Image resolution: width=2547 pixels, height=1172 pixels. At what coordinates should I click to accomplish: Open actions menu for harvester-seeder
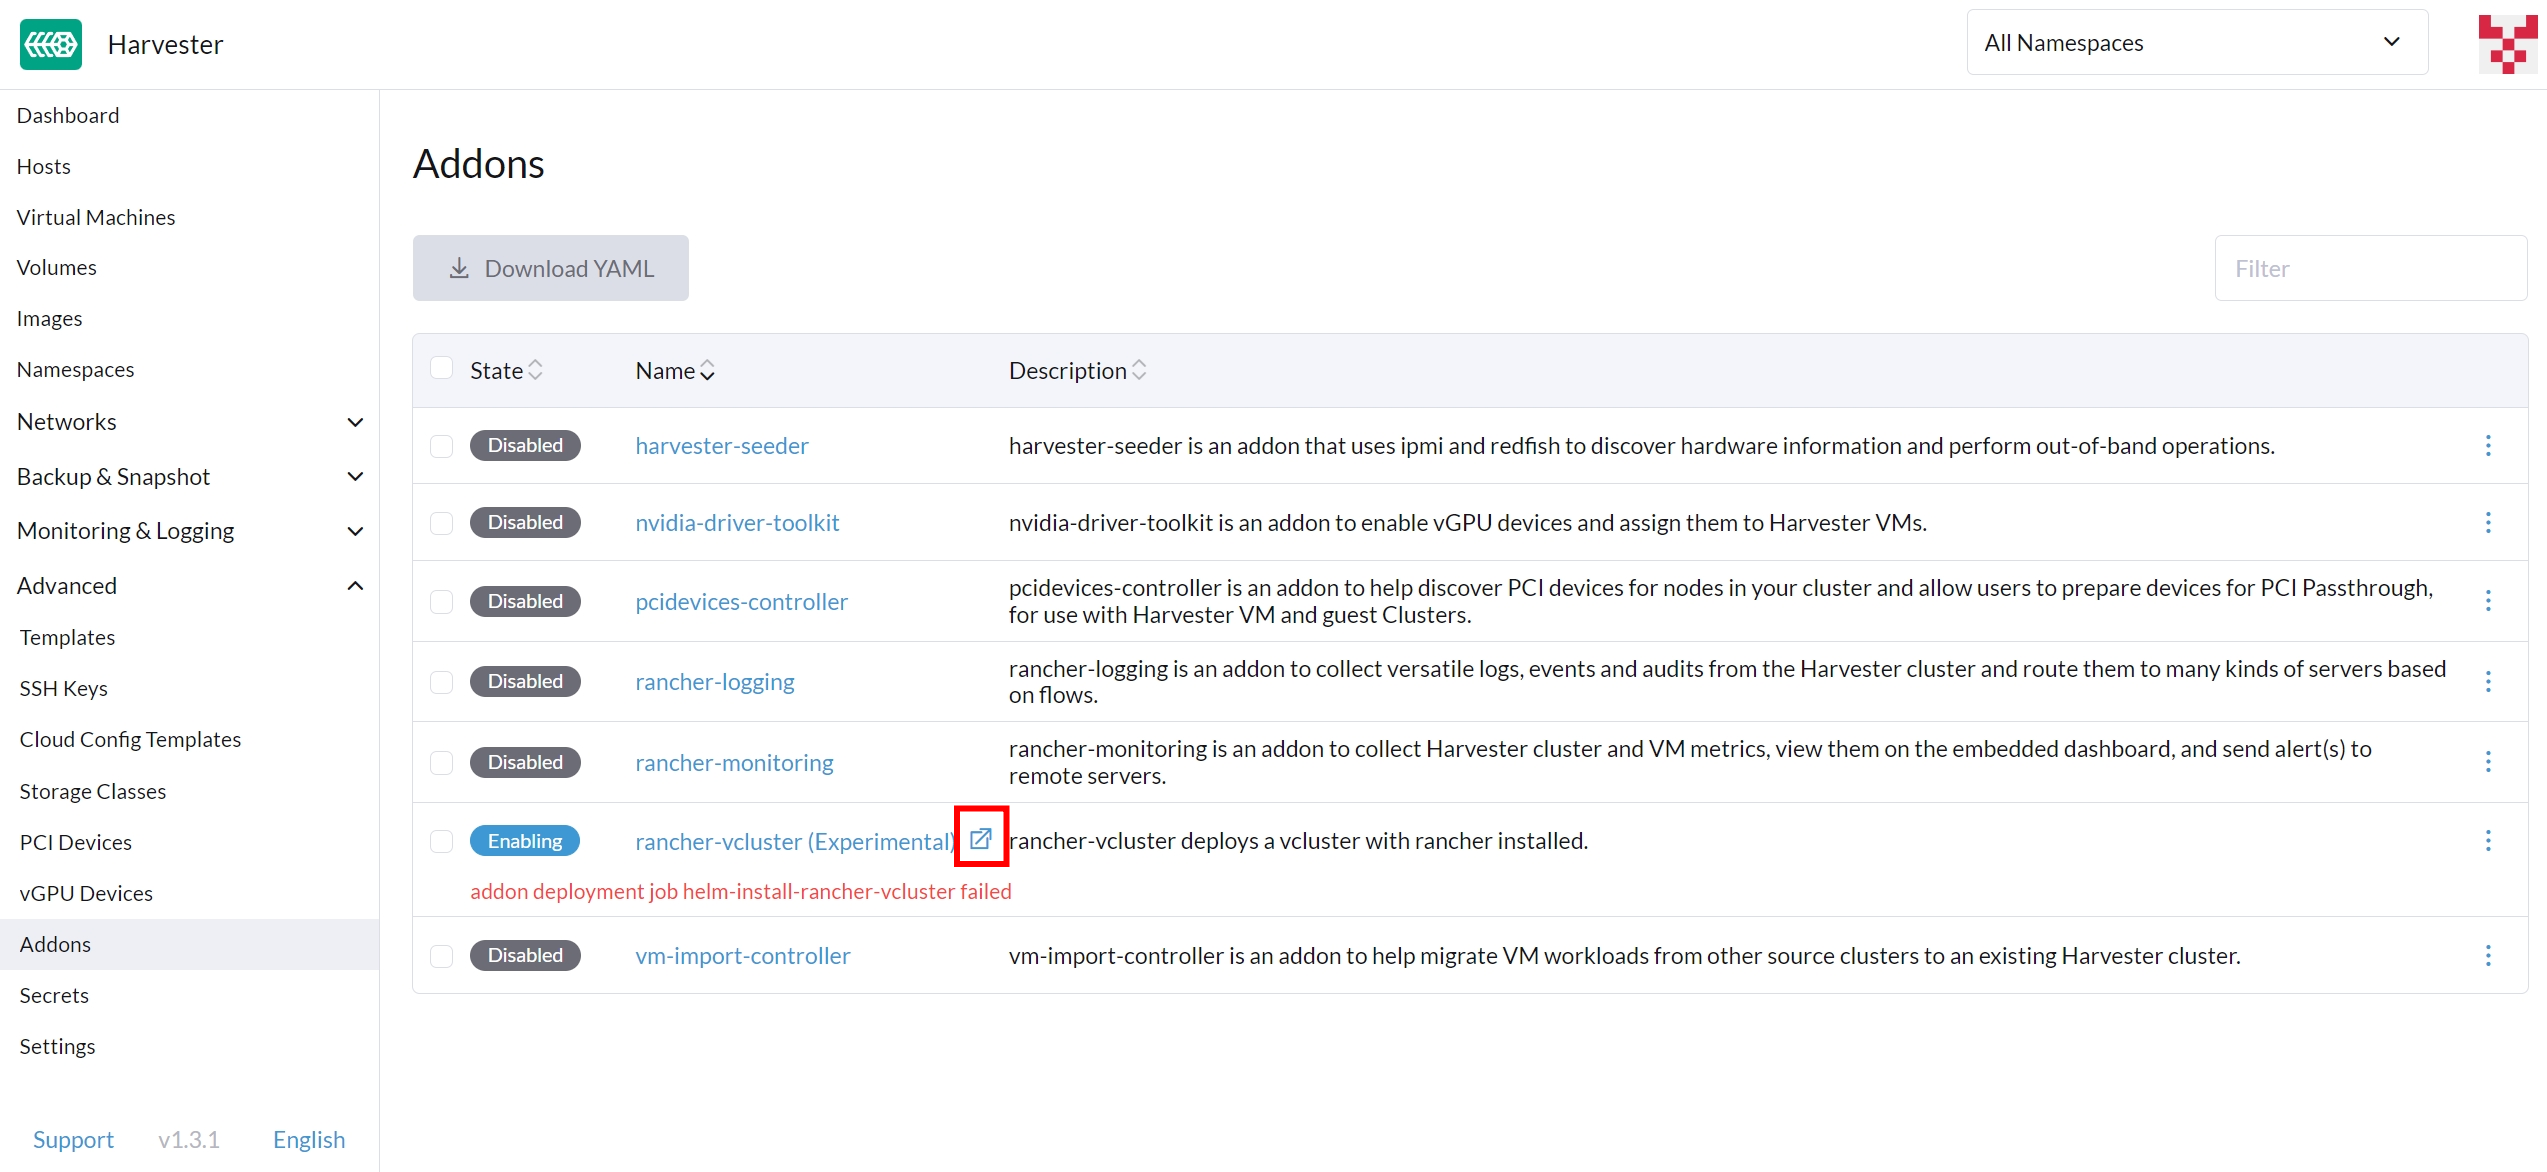2488,446
